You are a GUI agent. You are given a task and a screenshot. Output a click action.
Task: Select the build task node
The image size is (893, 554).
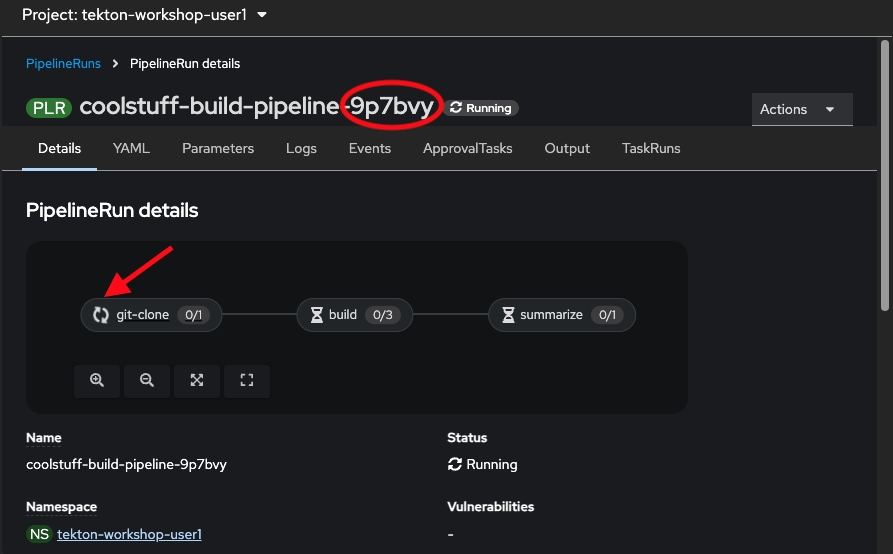click(x=354, y=315)
